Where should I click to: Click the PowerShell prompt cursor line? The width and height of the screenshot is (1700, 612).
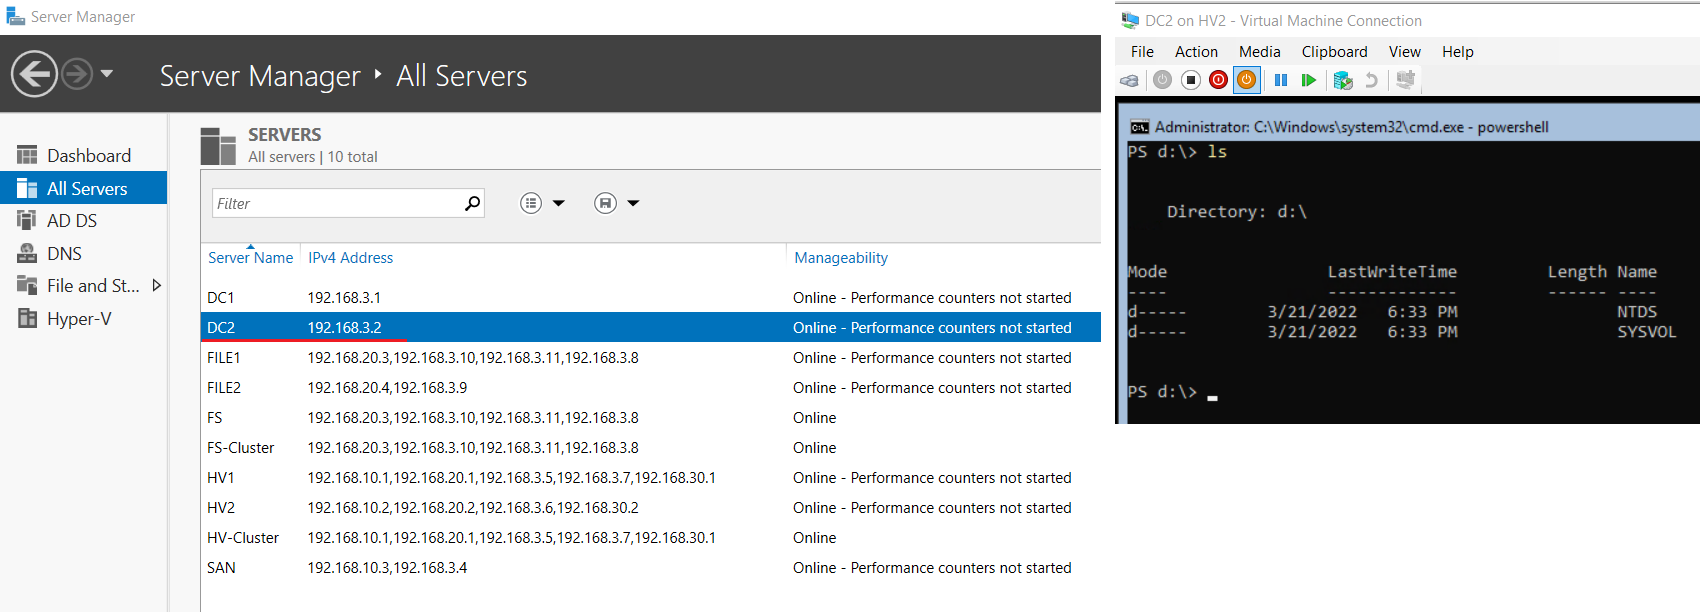click(1173, 392)
